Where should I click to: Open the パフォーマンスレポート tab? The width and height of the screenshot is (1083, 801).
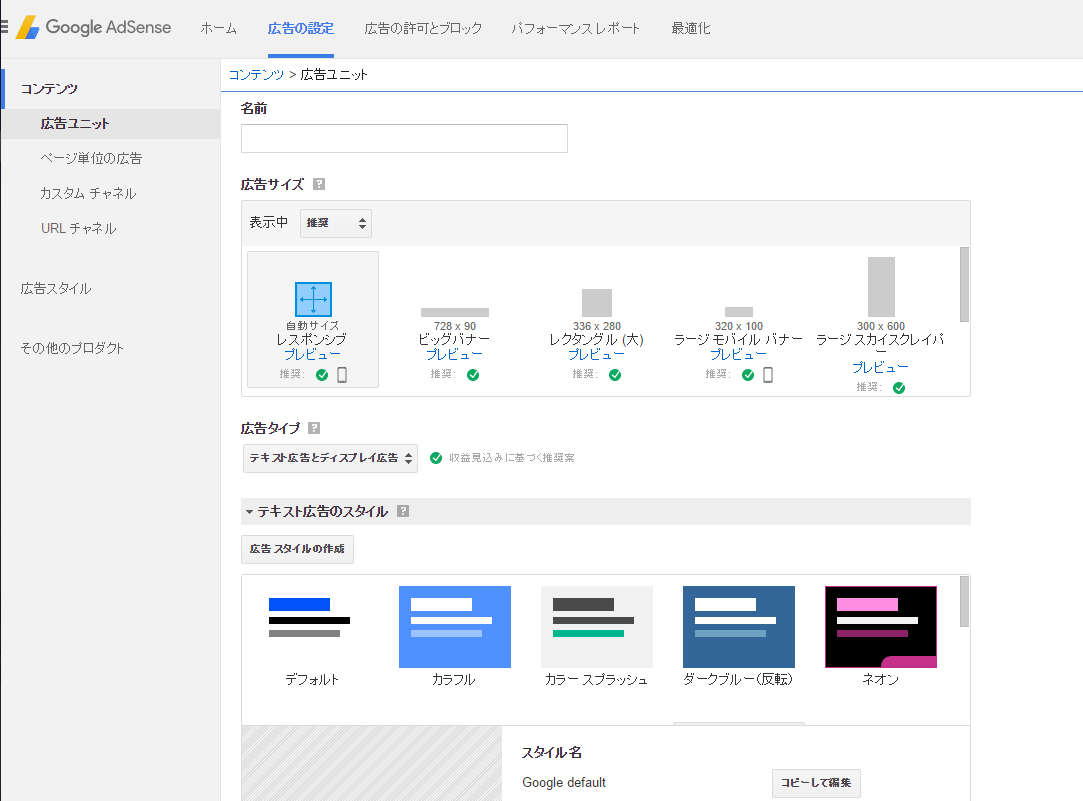[x=575, y=28]
